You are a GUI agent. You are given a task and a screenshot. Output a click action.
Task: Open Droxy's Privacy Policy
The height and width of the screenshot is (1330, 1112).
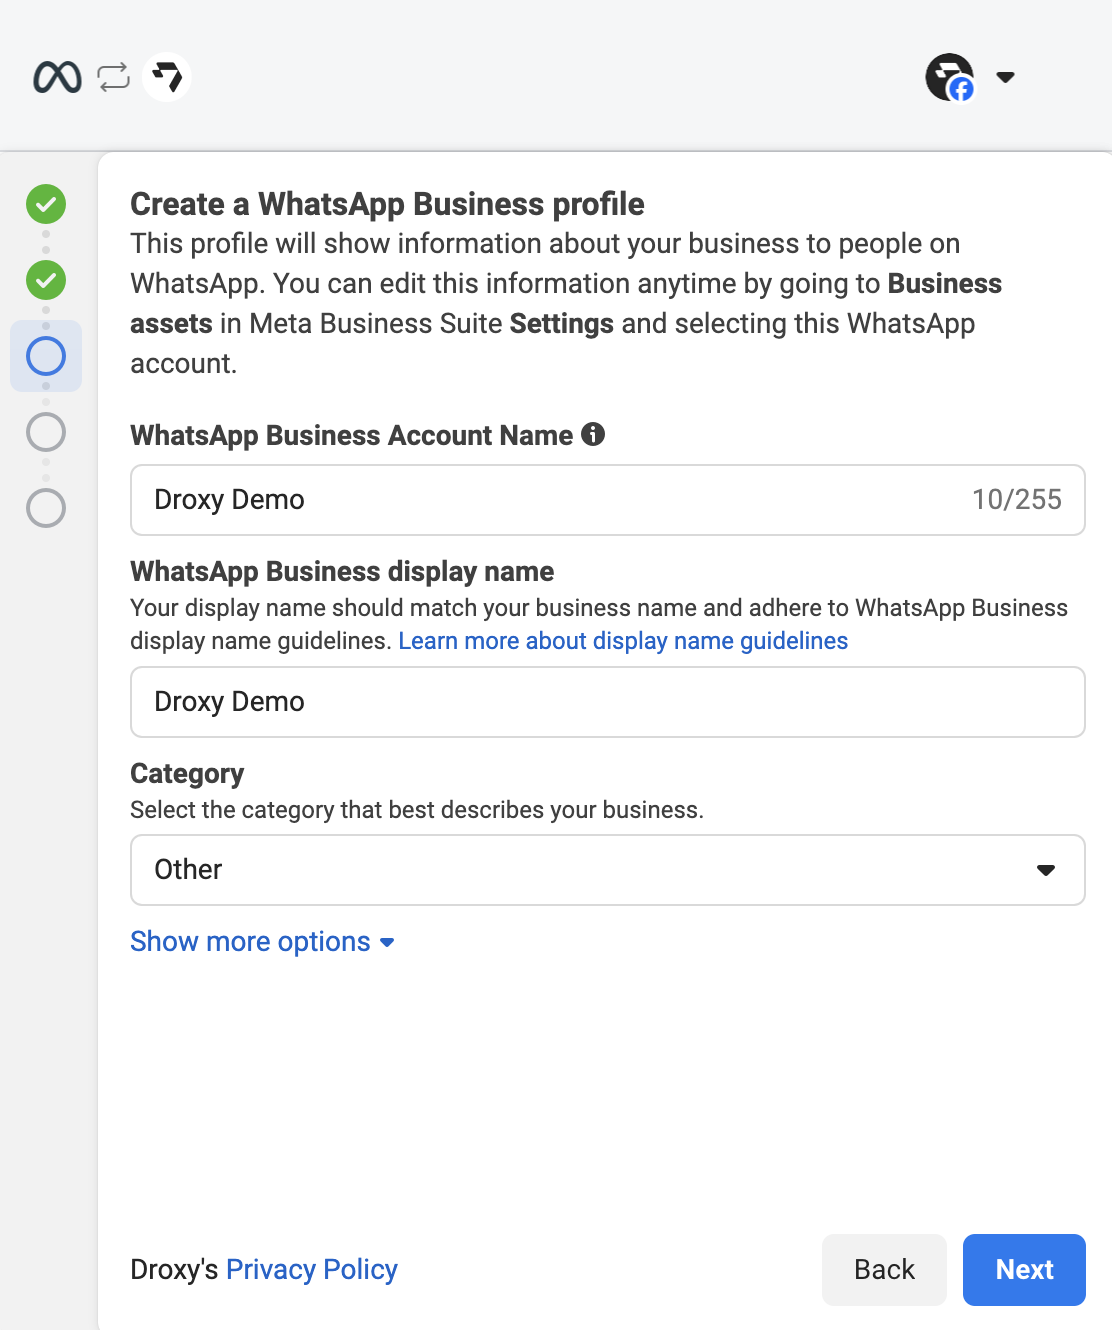pos(311,1269)
